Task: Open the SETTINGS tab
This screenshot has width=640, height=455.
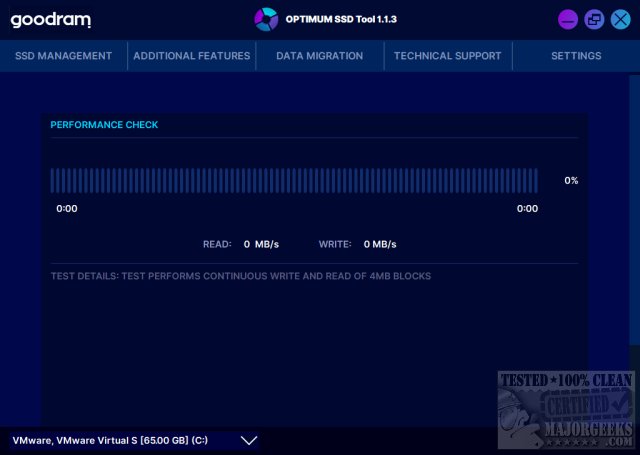Action: point(576,56)
